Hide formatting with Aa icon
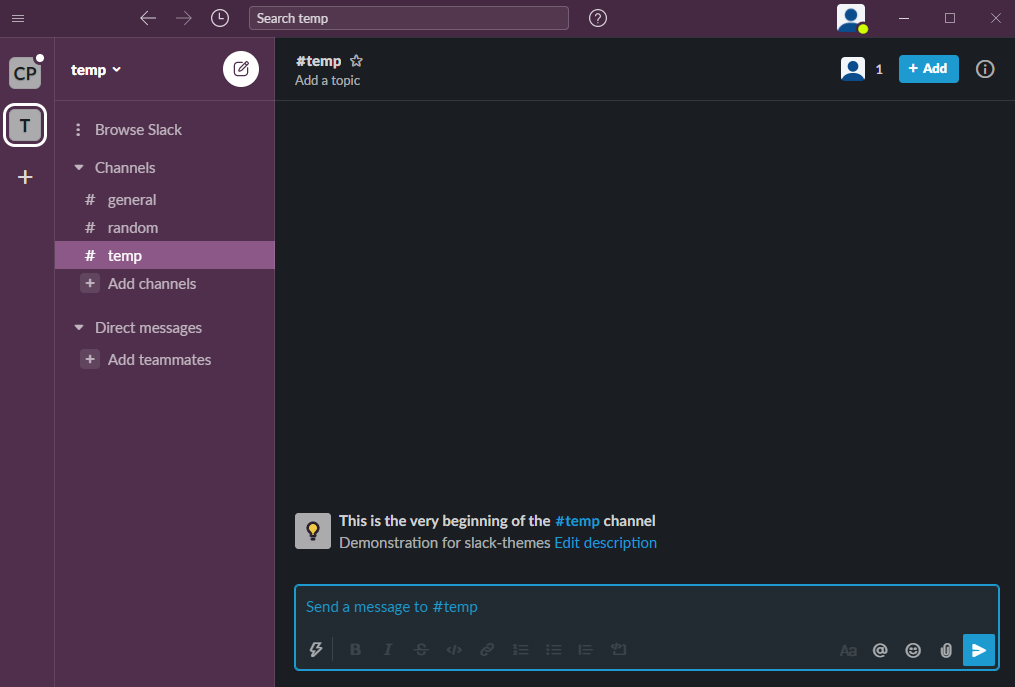 pos(848,650)
